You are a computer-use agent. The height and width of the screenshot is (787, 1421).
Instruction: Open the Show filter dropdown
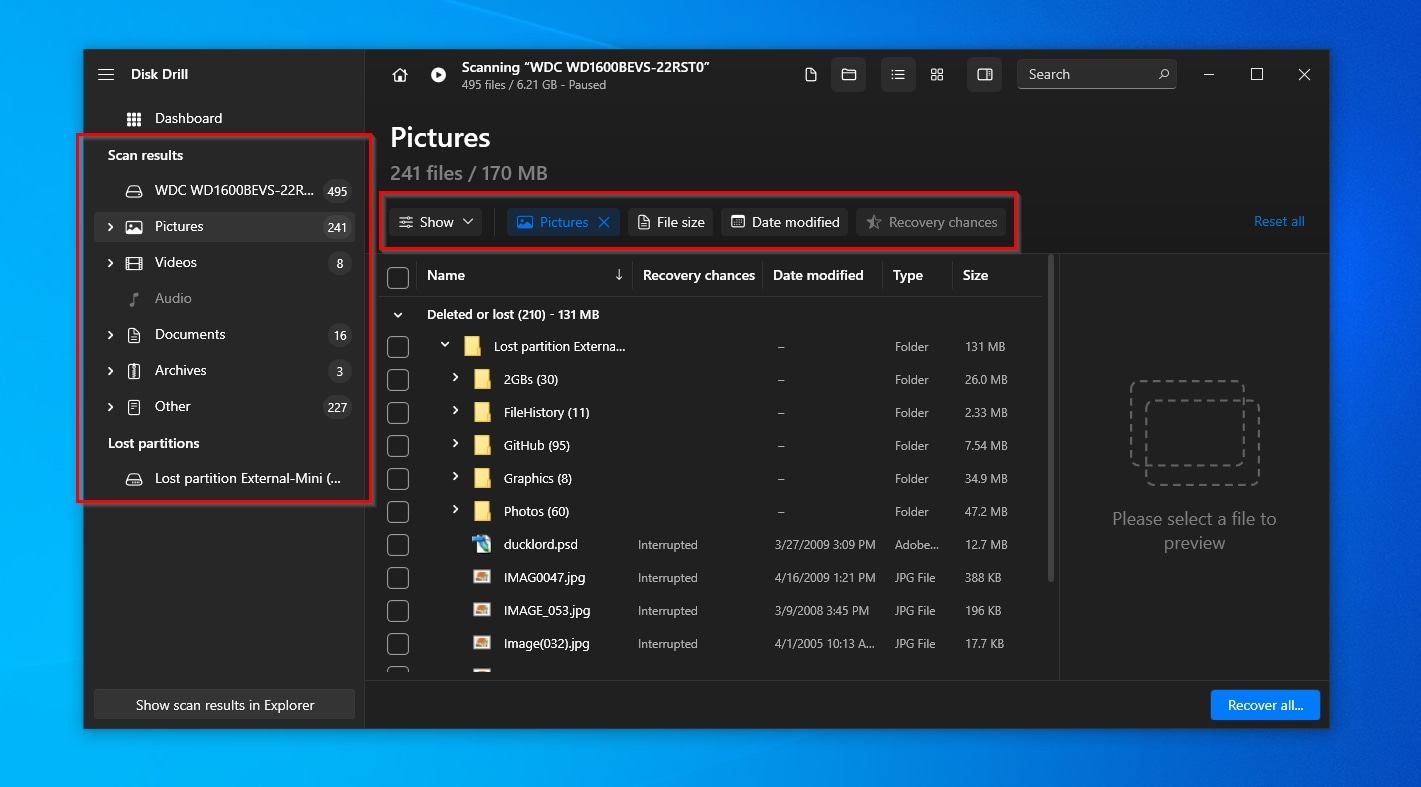(x=436, y=222)
